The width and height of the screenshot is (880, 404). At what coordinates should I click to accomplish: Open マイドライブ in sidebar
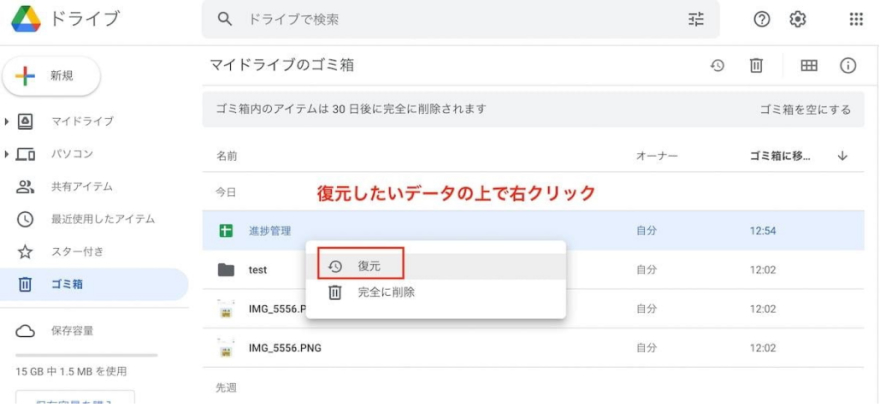[x=82, y=121]
